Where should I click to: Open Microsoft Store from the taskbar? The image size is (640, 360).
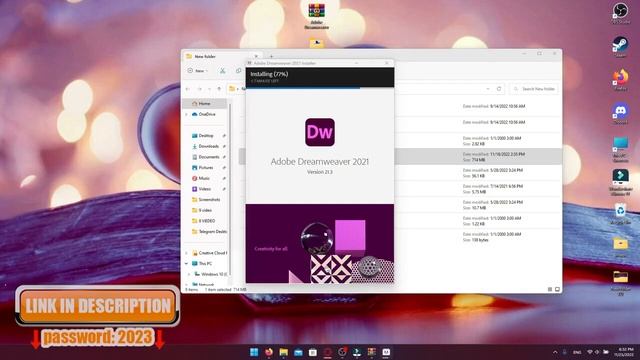(x=313, y=352)
